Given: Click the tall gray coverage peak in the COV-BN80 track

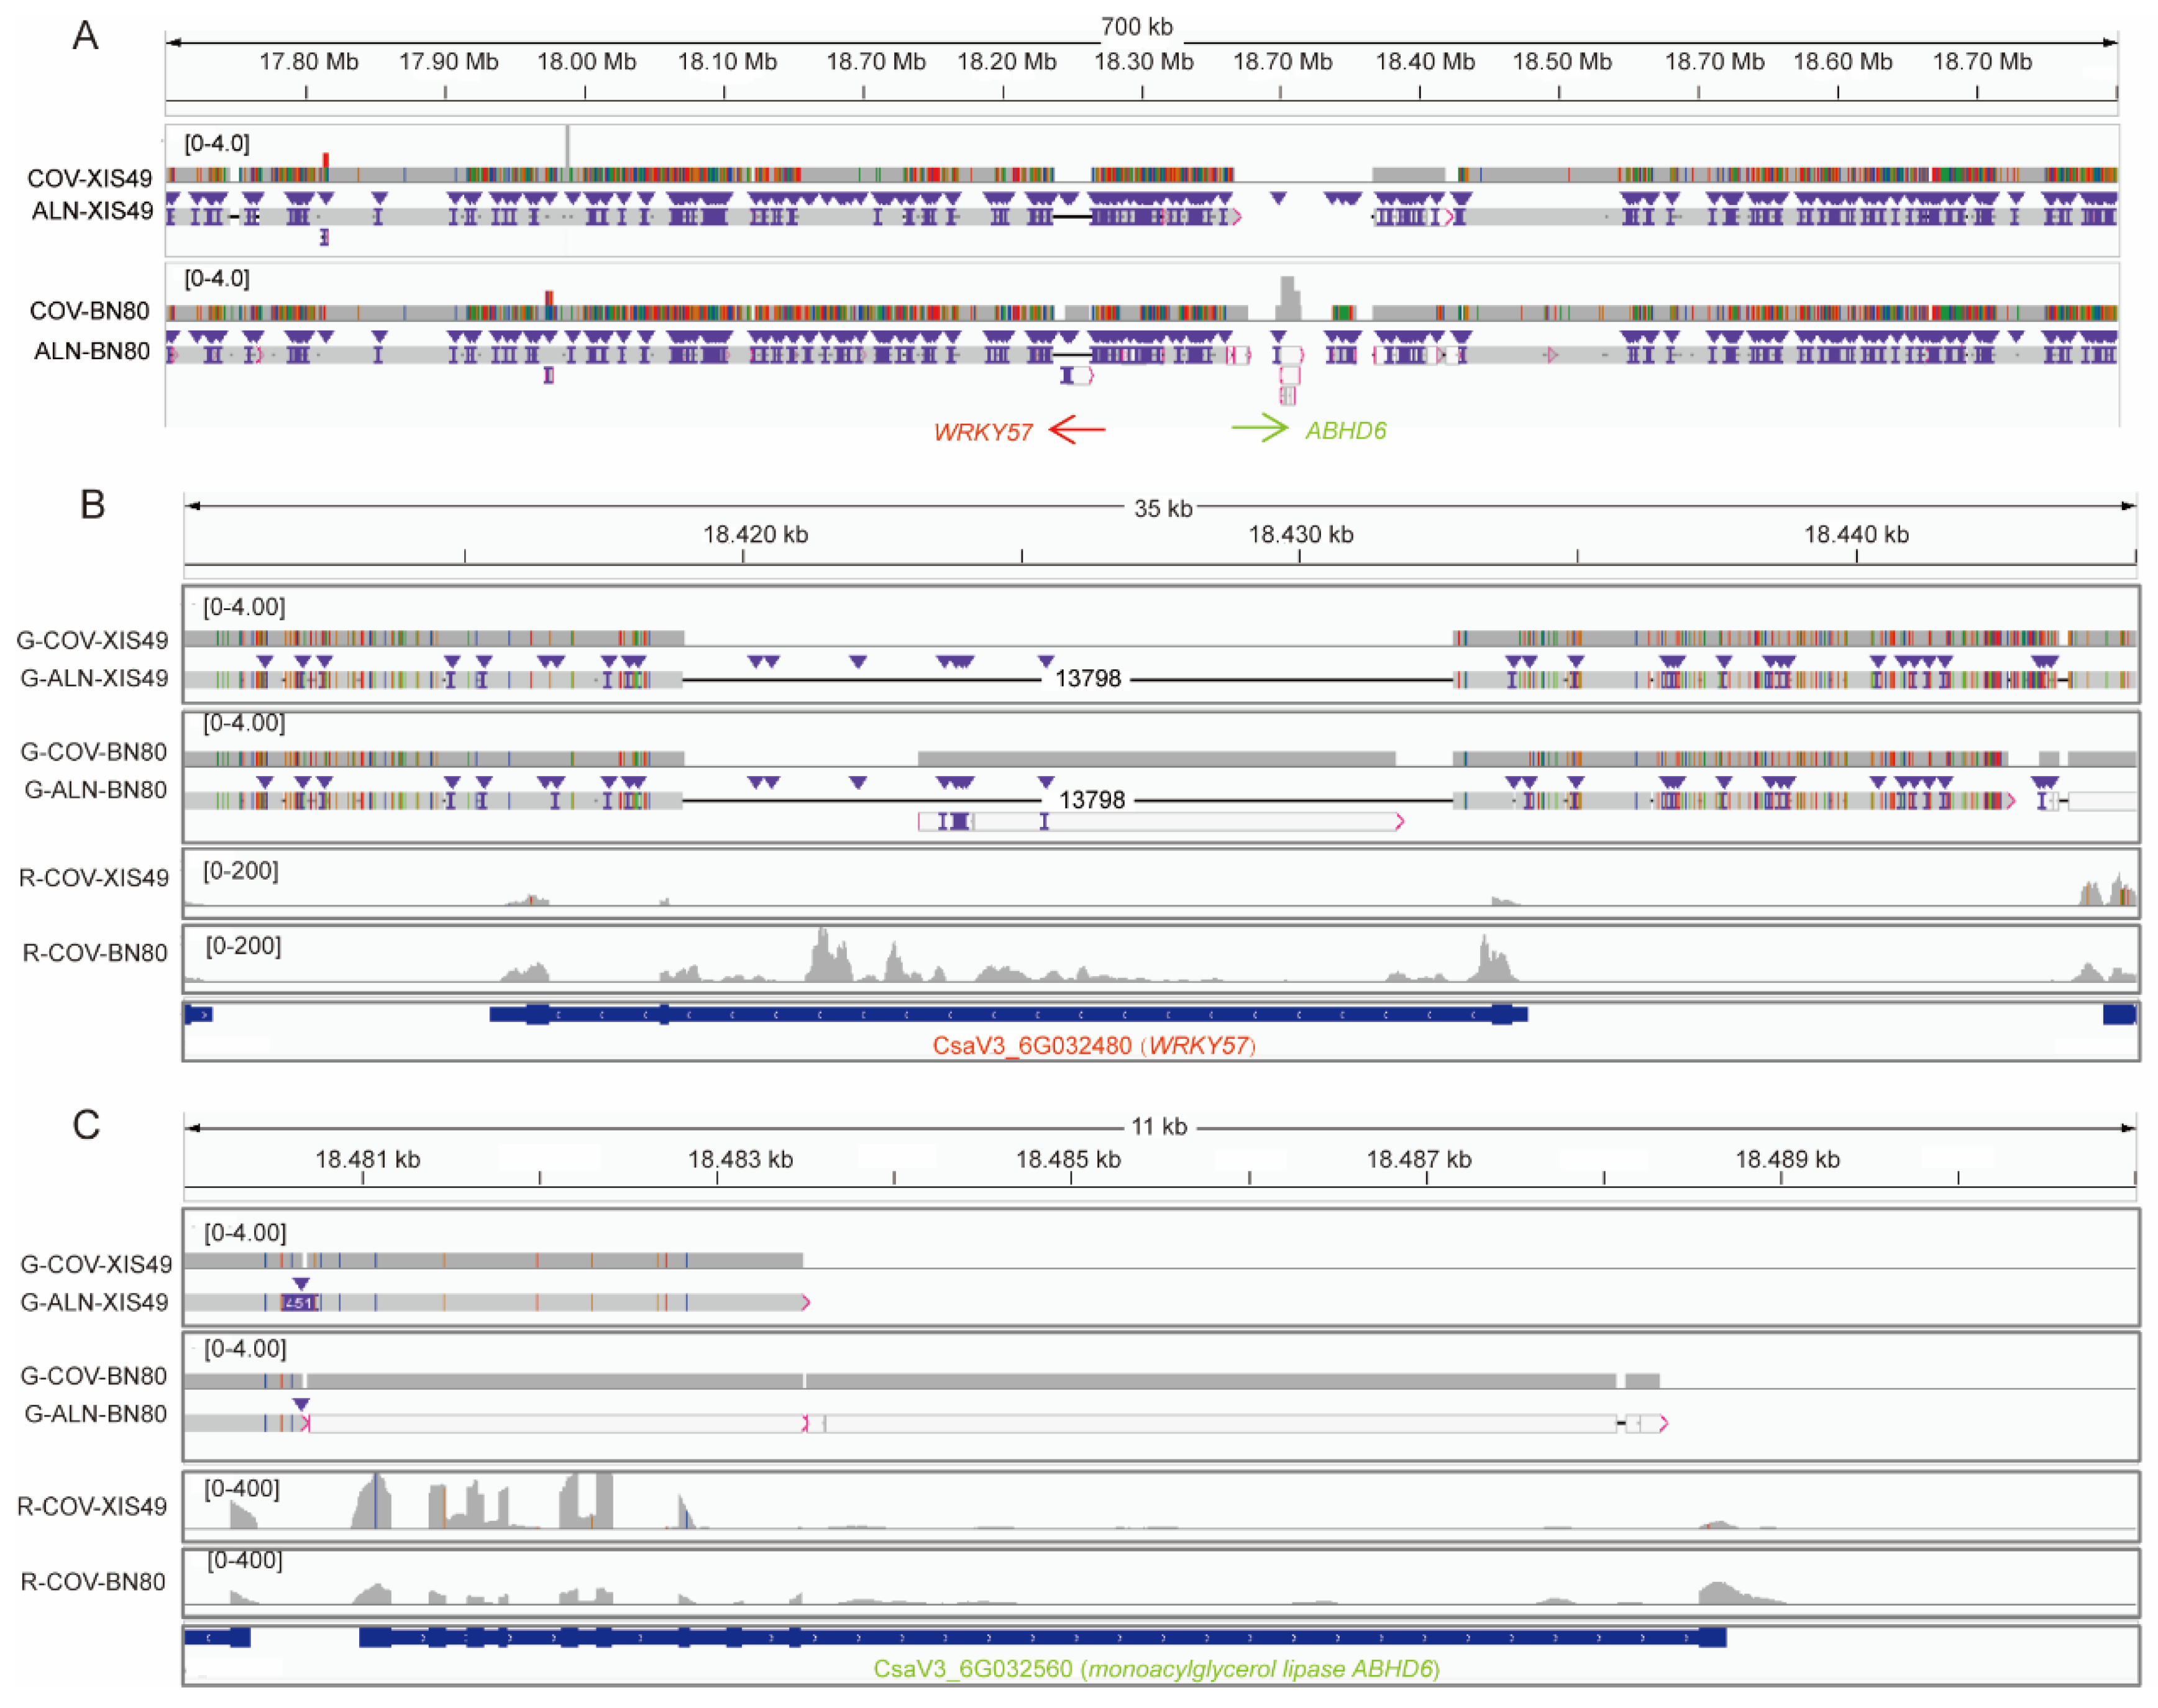Looking at the screenshot, I should point(1288,297).
